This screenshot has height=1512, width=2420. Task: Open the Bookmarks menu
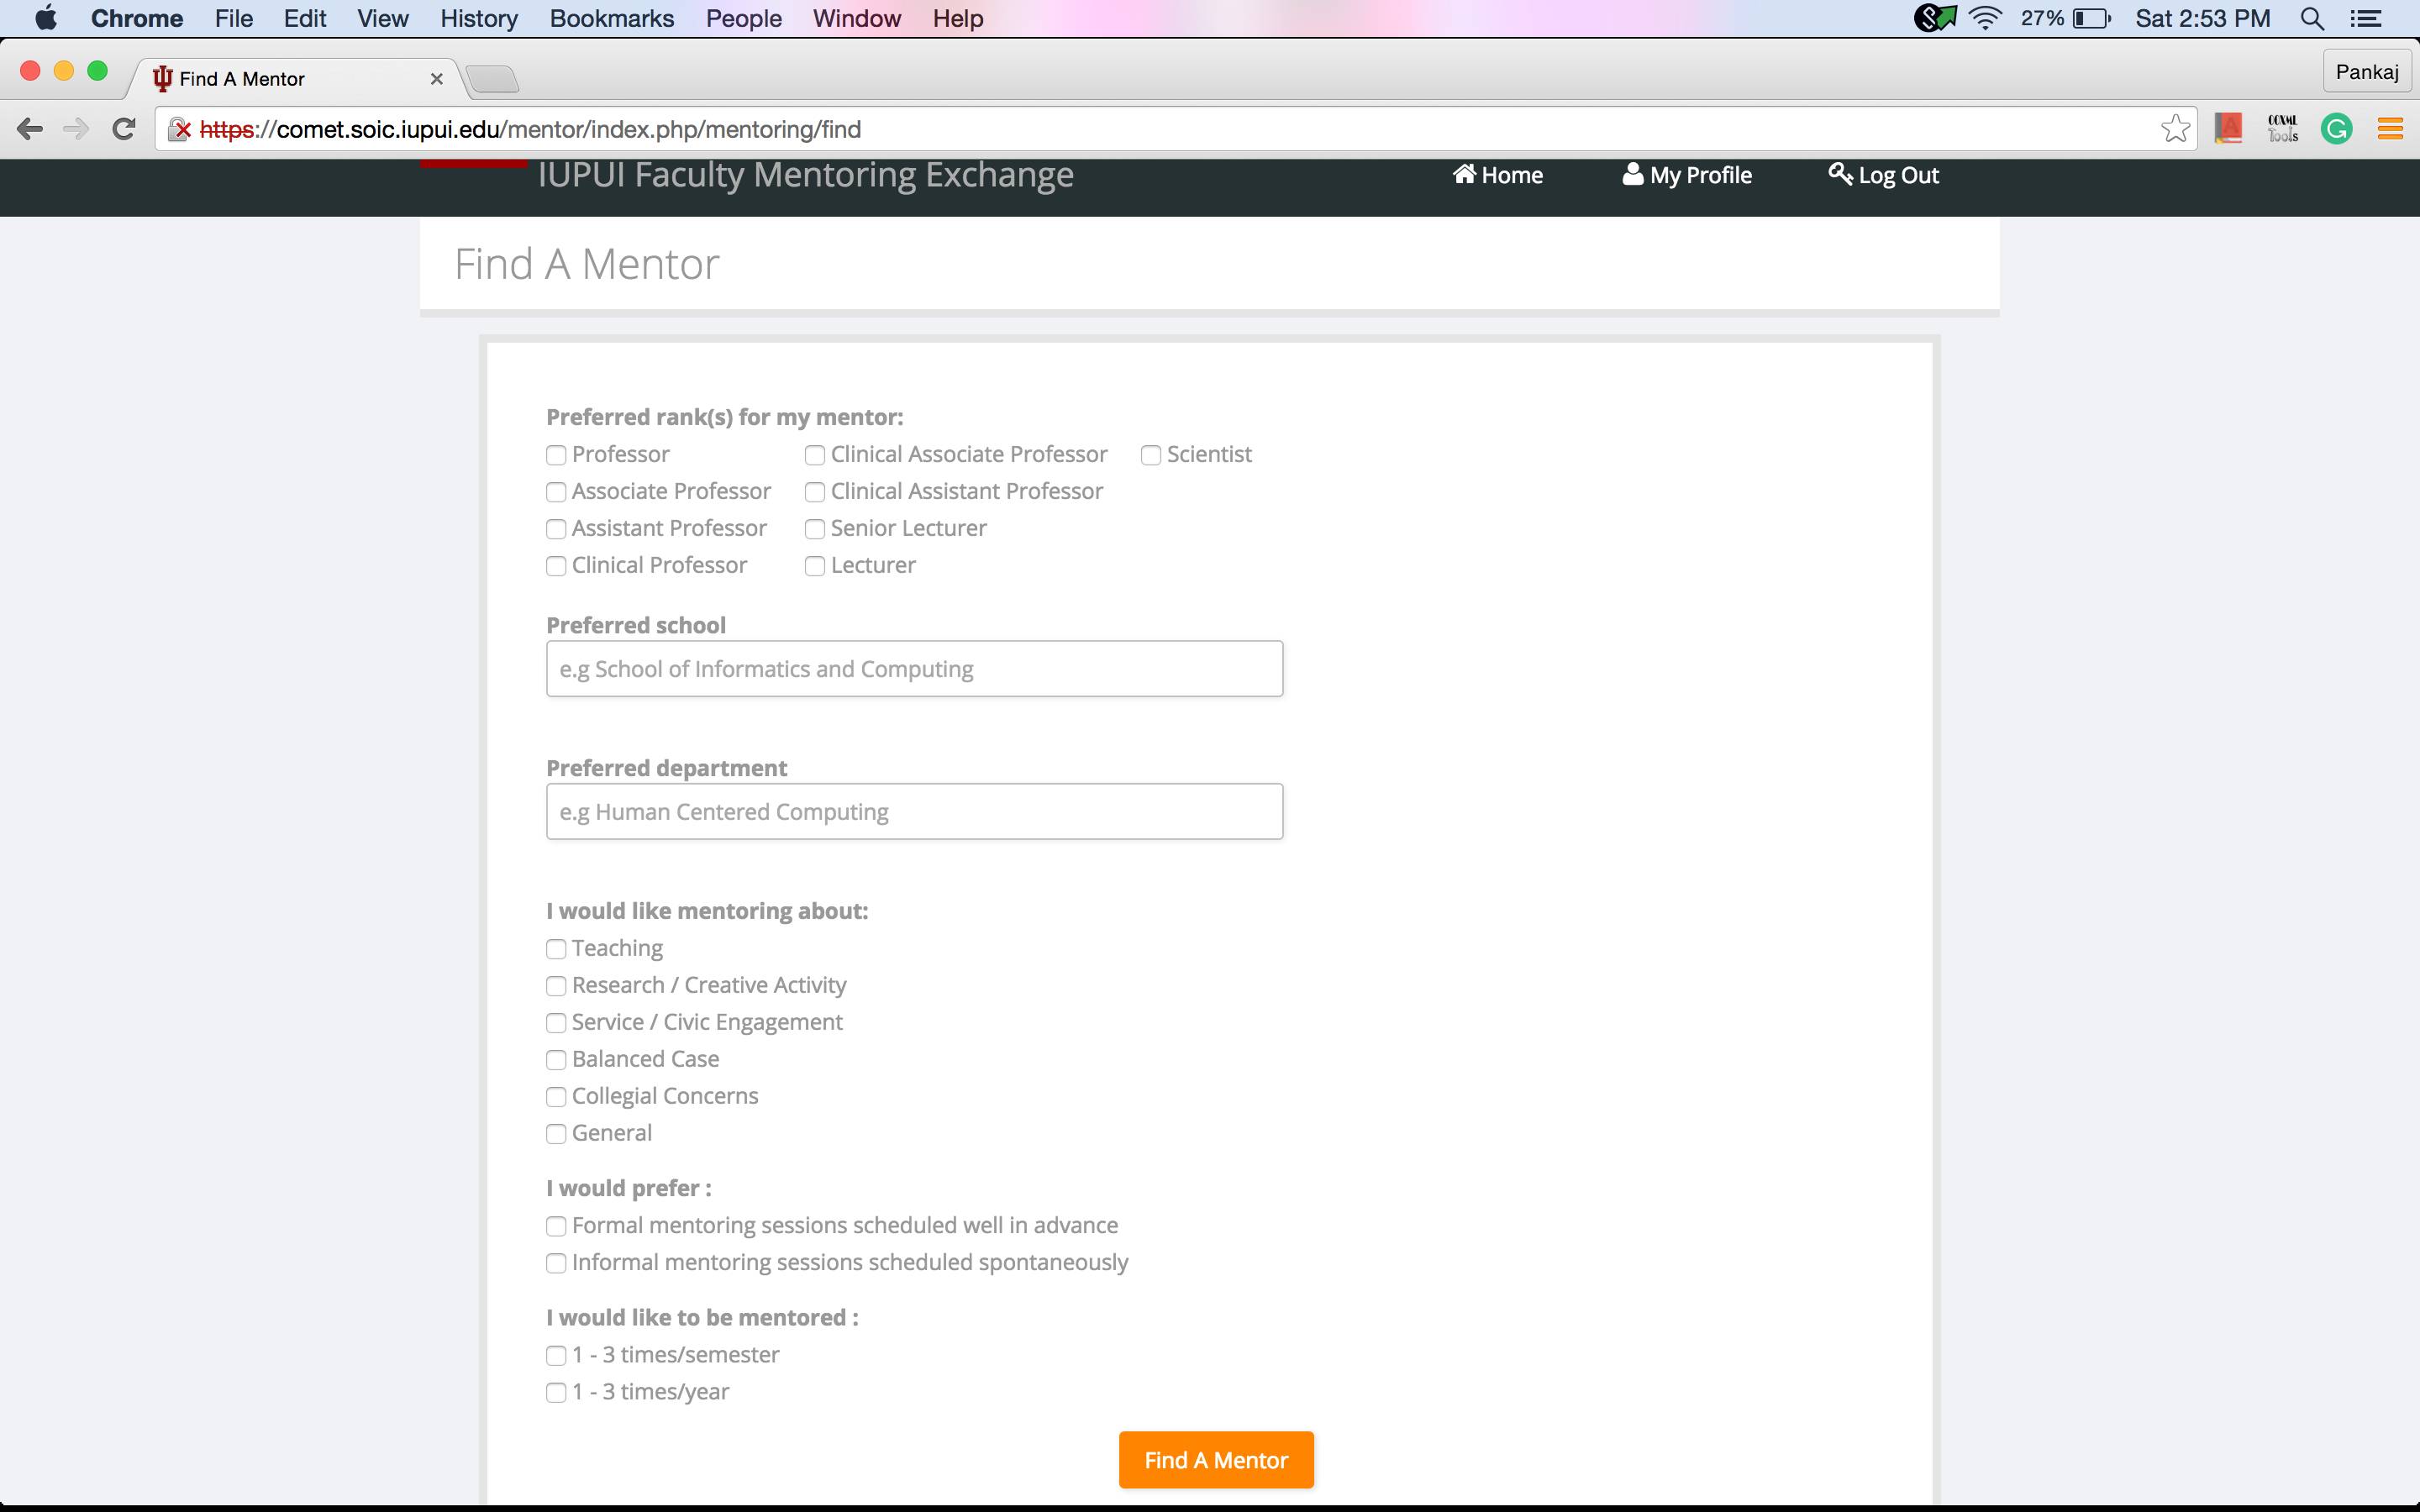pyautogui.click(x=611, y=19)
